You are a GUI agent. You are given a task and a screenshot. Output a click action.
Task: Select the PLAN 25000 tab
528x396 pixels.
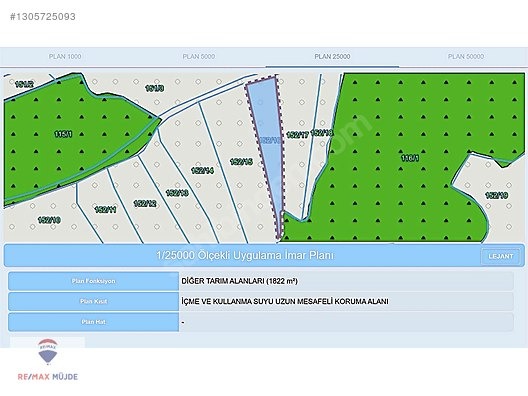332,57
